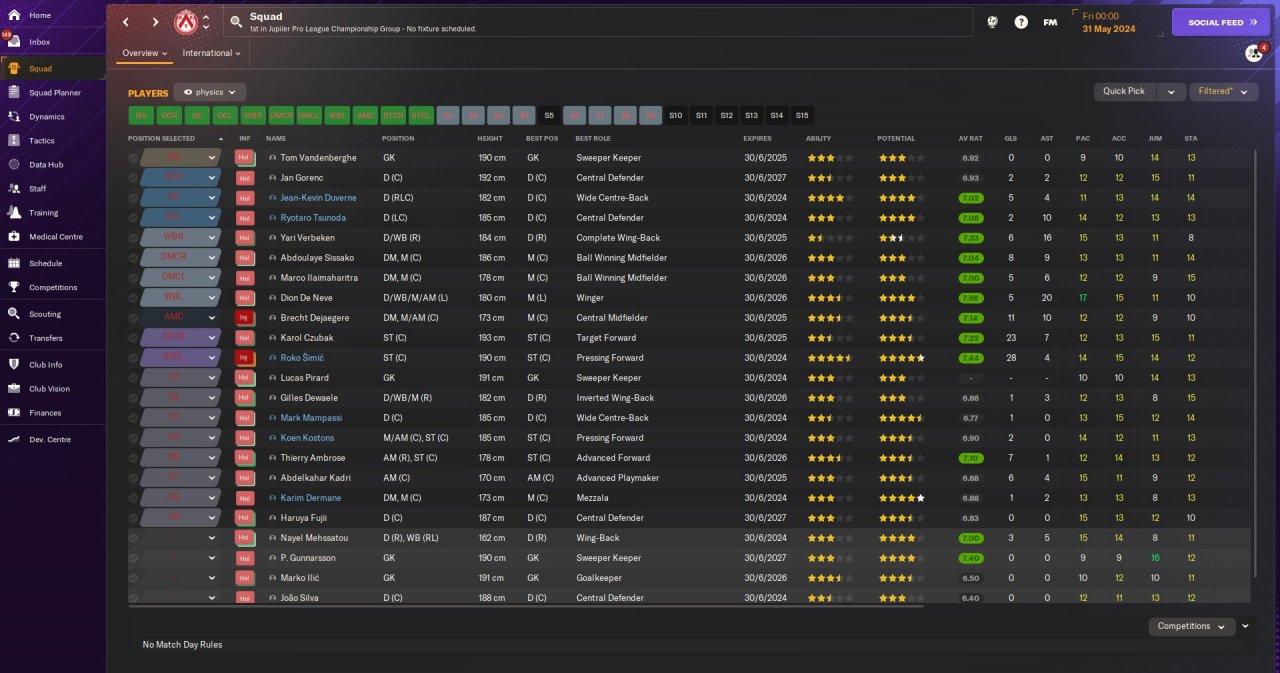Open the world globe icon

[x=992, y=22]
